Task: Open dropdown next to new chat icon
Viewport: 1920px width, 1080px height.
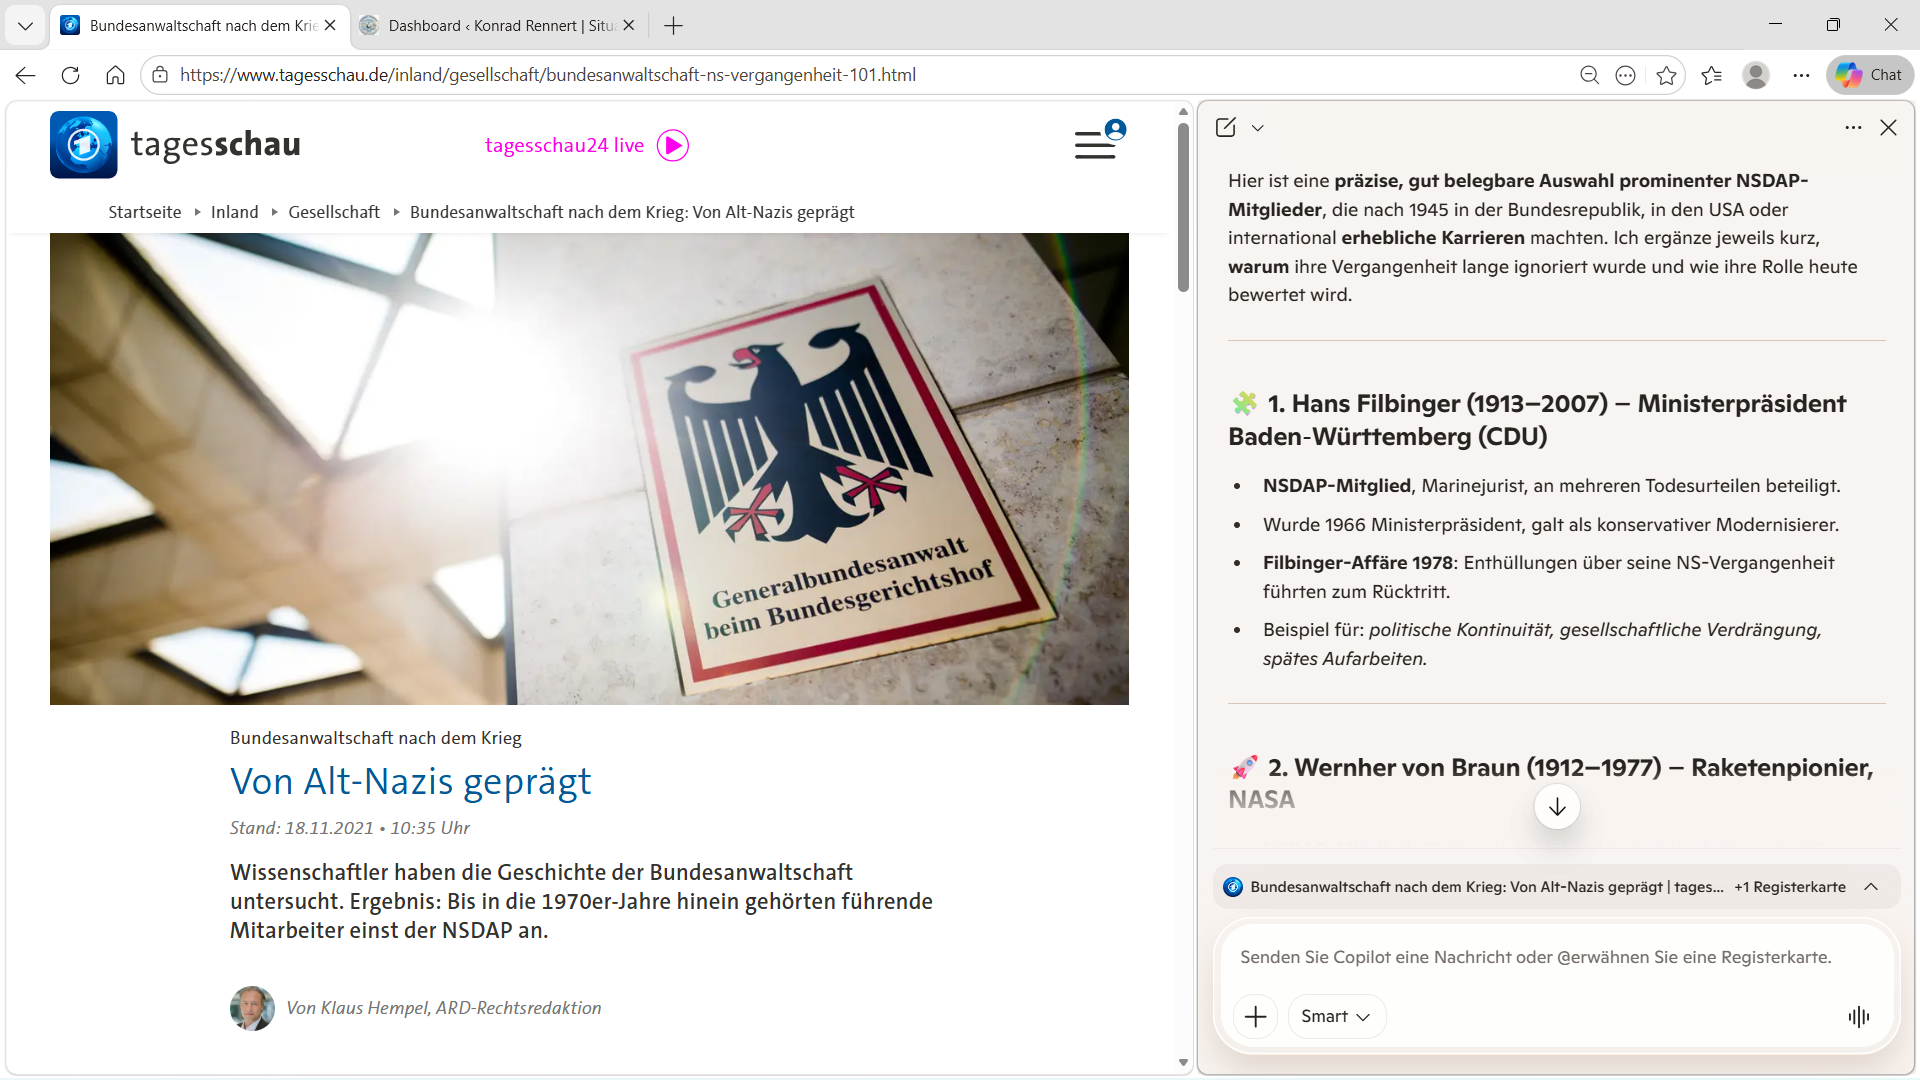Action: (1258, 128)
